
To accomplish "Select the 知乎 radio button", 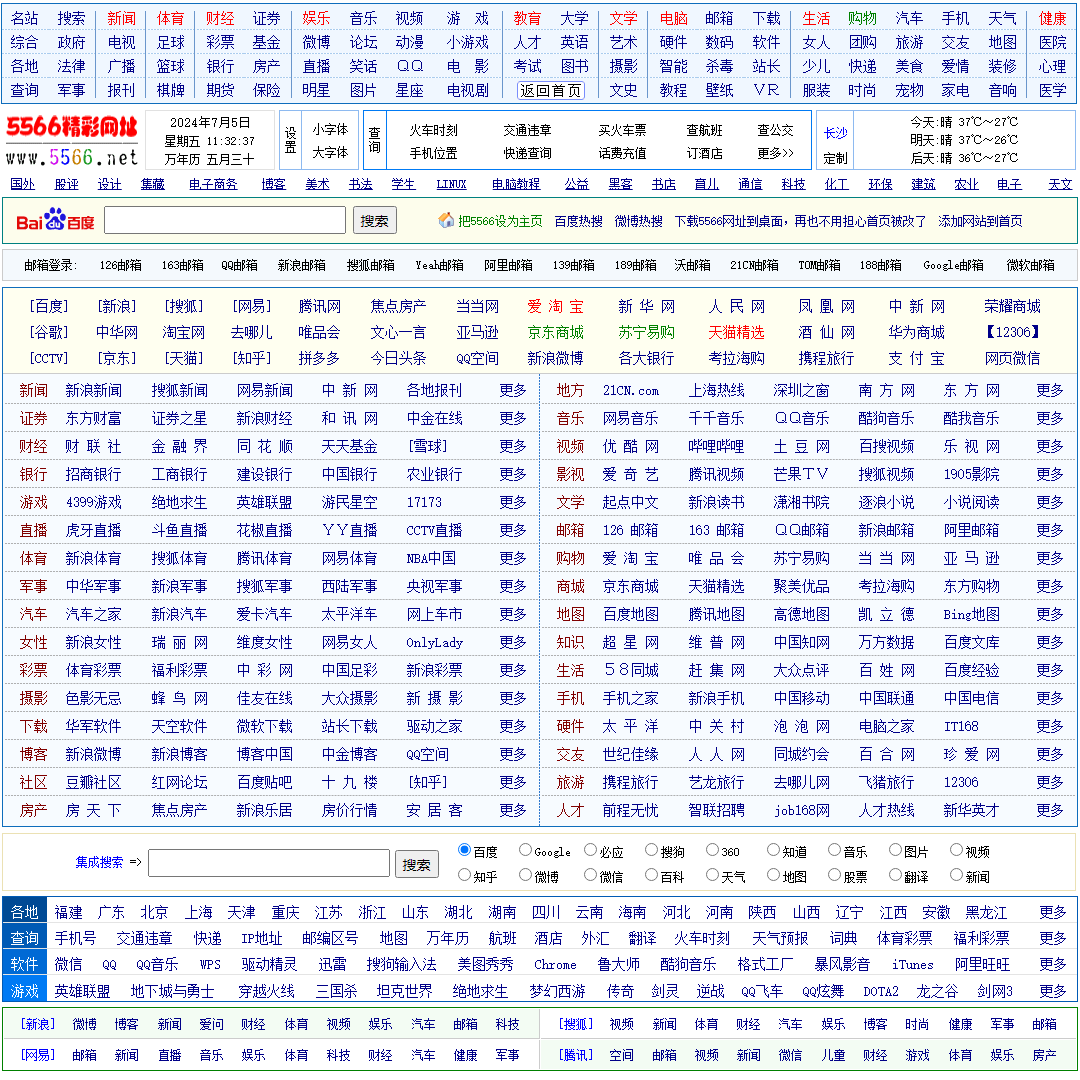I will (464, 875).
